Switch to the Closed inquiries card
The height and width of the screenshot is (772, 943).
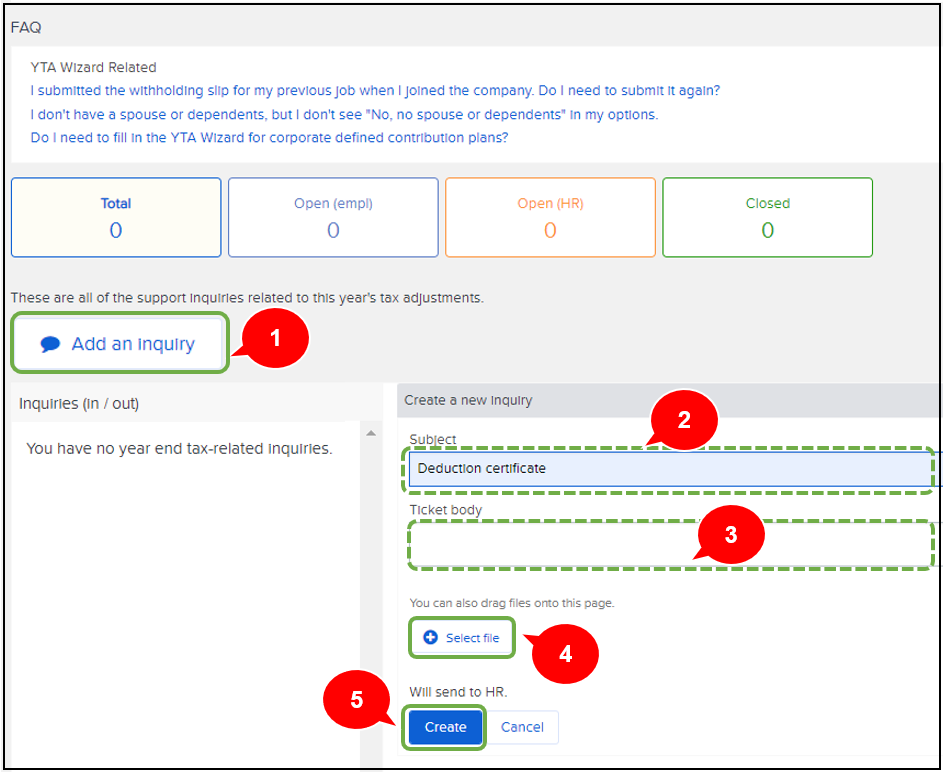(767, 218)
